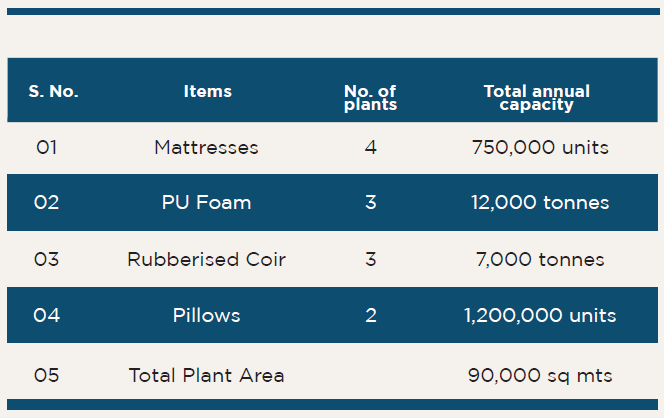Viewport: 664px width, 418px height.
Task: Click serial number 03
Action: 47,259
